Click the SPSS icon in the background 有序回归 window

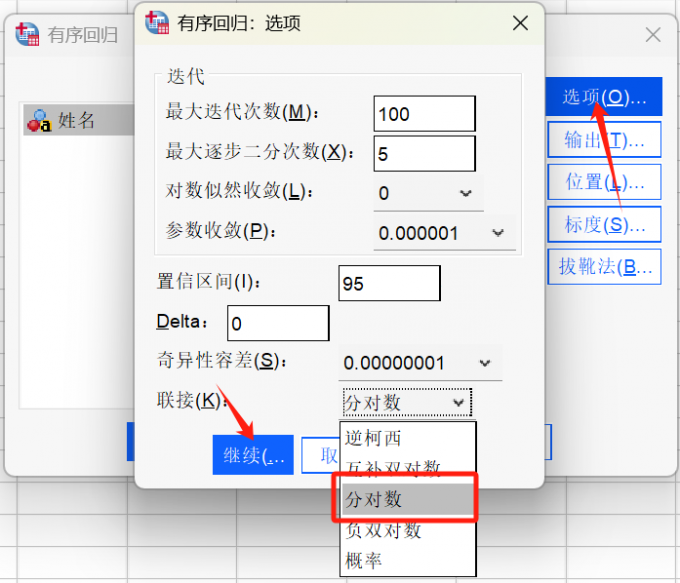27,34
